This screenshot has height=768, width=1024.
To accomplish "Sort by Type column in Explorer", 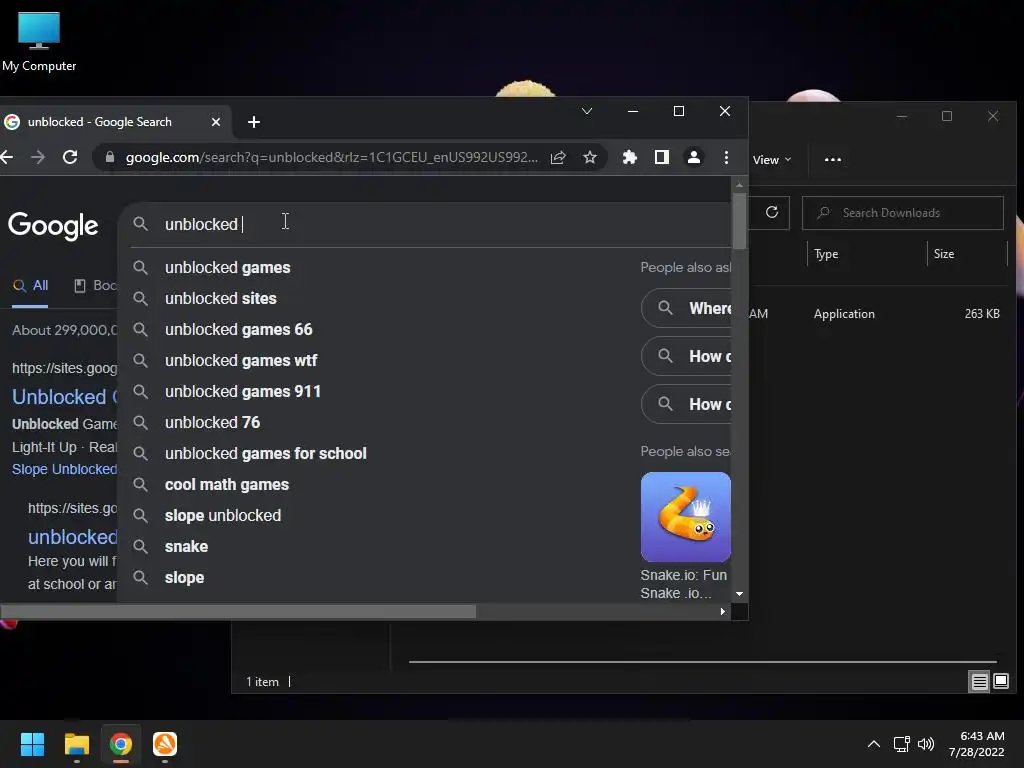I will [x=825, y=254].
